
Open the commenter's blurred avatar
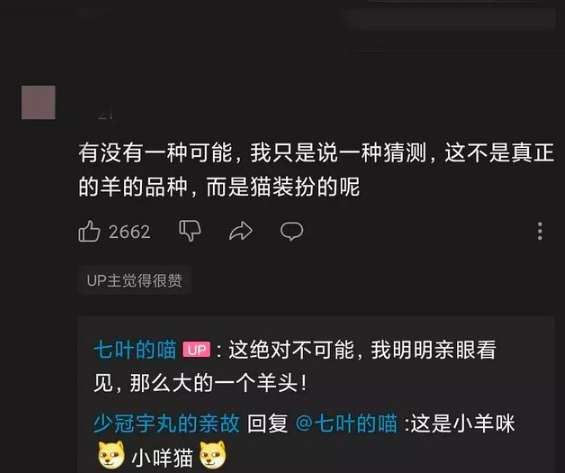[39, 102]
